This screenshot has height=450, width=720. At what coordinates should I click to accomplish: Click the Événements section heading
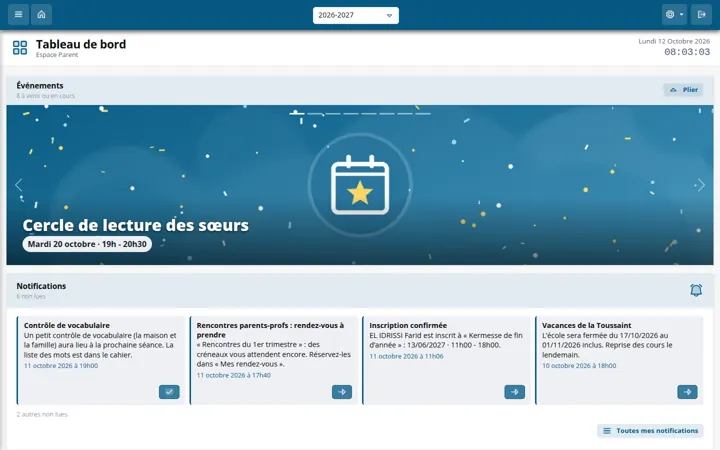pos(40,85)
